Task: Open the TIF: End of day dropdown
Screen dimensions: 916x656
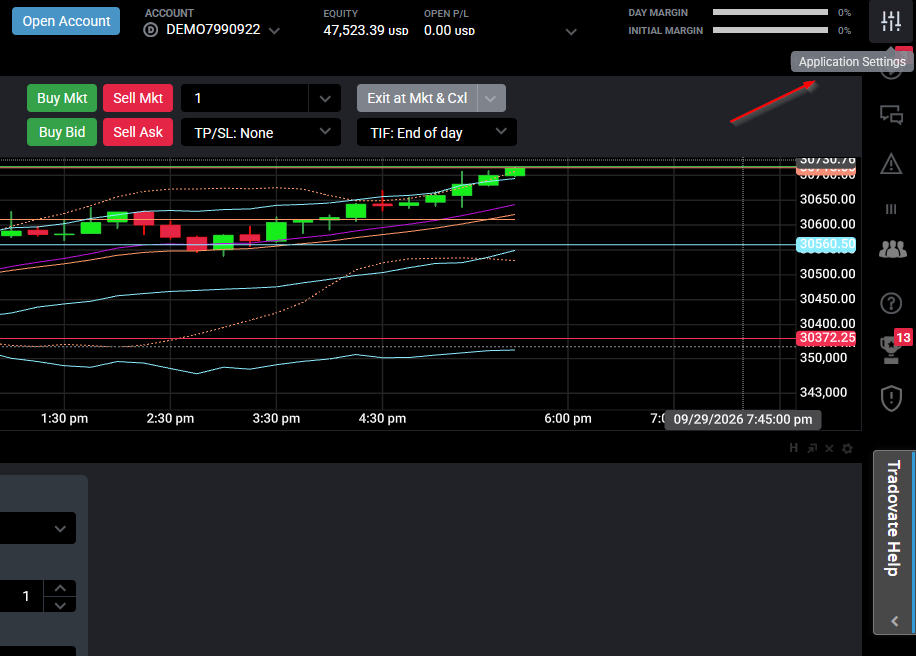Action: click(437, 132)
